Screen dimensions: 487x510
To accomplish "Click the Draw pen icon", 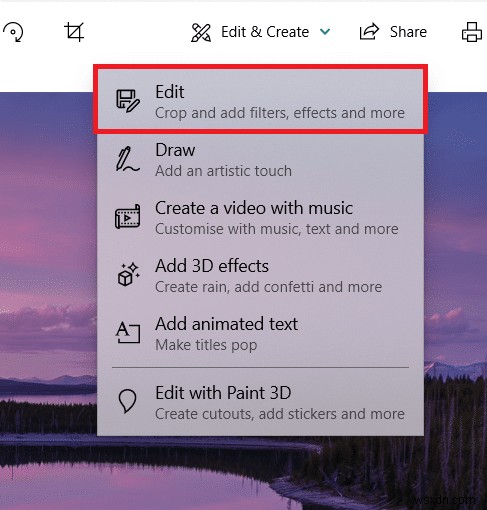I will (127, 159).
